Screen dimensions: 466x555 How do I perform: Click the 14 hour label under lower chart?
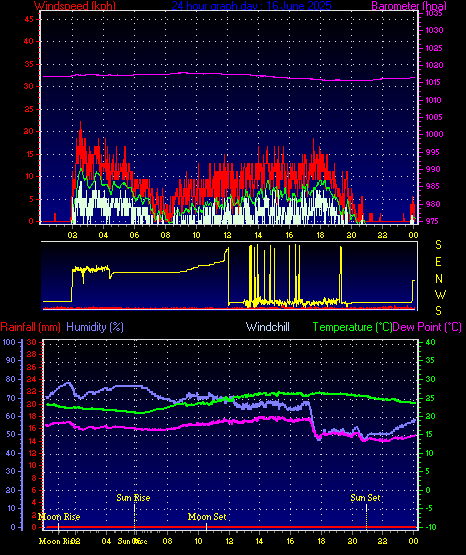click(259, 541)
